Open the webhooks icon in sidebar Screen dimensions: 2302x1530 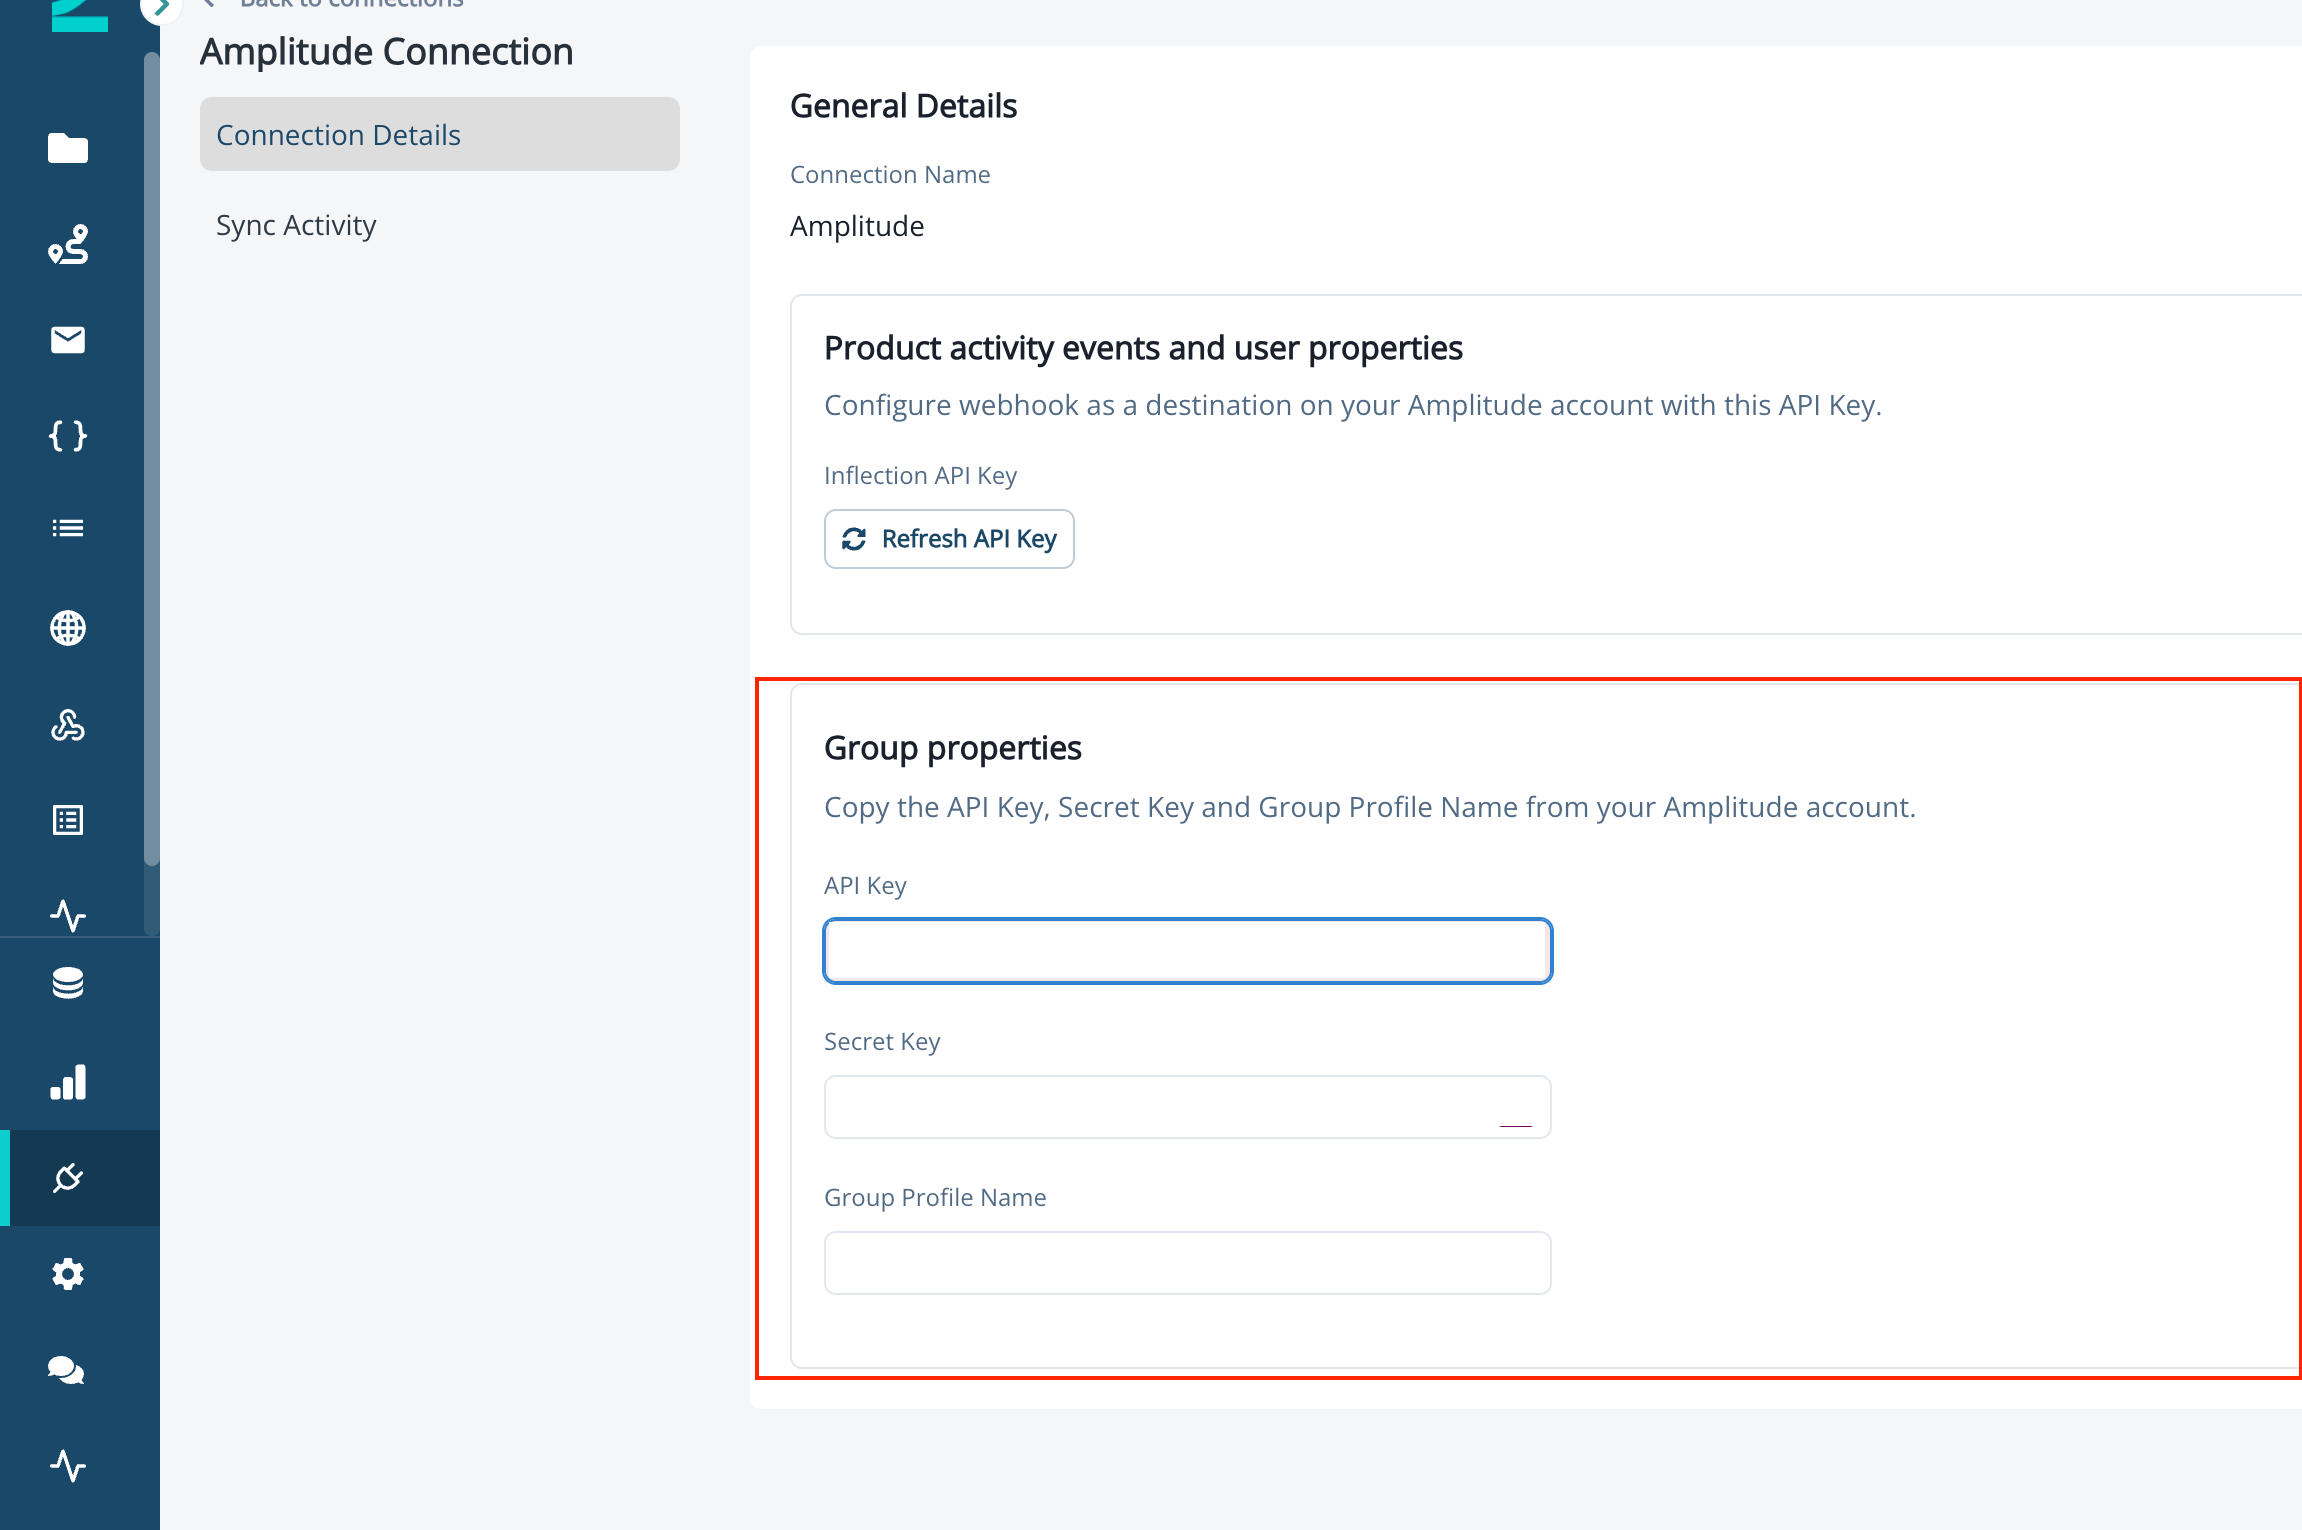pos(68,724)
